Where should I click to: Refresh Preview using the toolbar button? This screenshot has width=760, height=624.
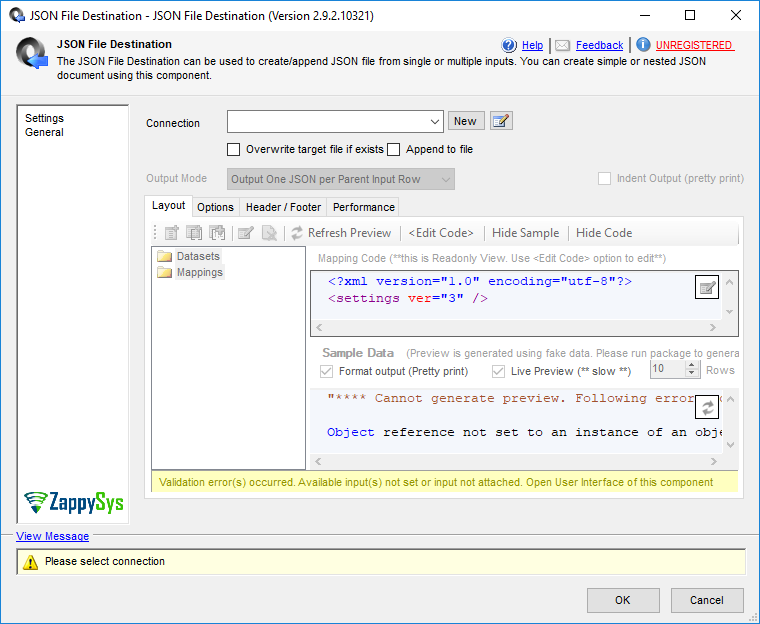tap(341, 233)
